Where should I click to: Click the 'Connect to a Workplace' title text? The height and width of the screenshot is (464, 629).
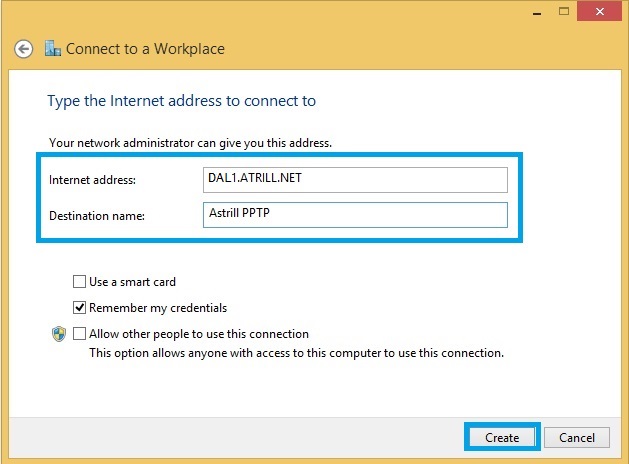pyautogui.click(x=145, y=49)
